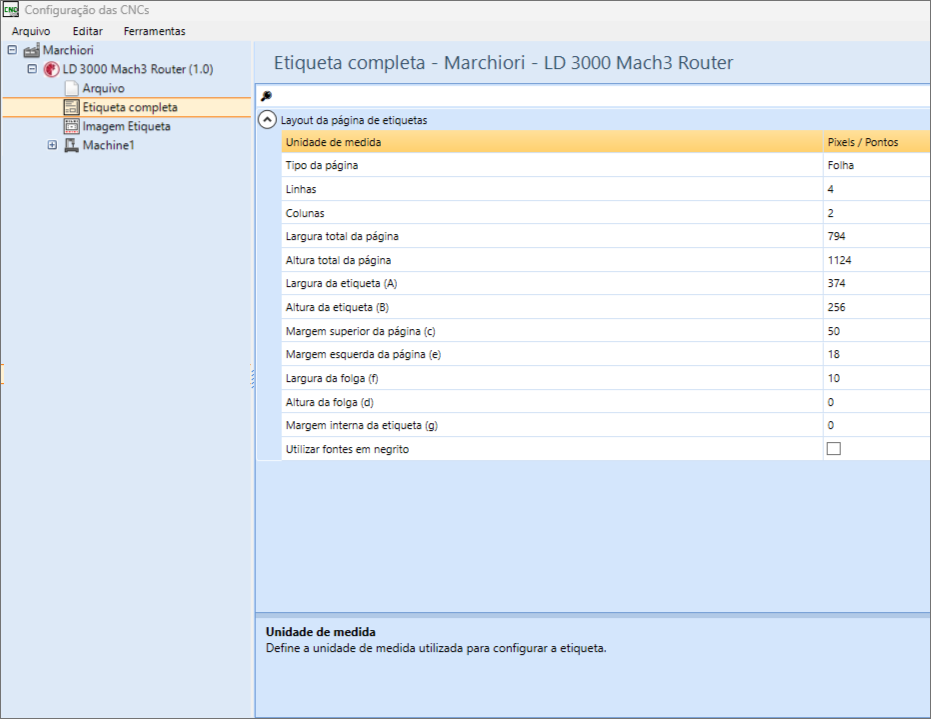Select Largura total da página label

[342, 236]
